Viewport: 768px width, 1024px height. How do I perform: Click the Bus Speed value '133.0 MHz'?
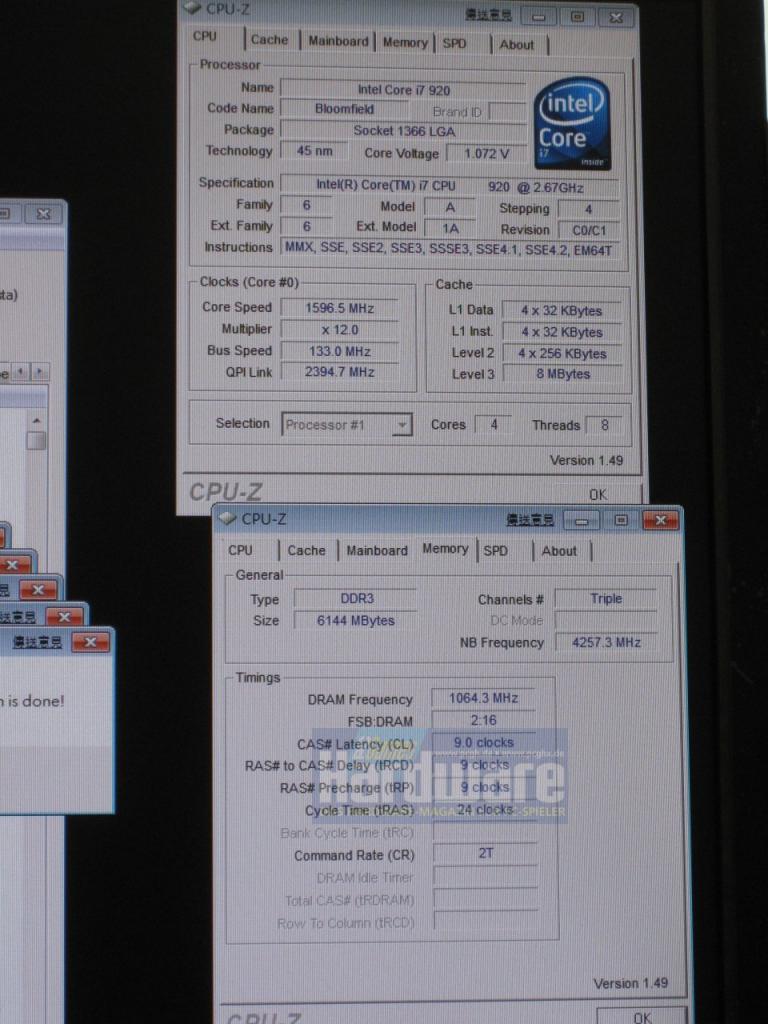click(340, 351)
